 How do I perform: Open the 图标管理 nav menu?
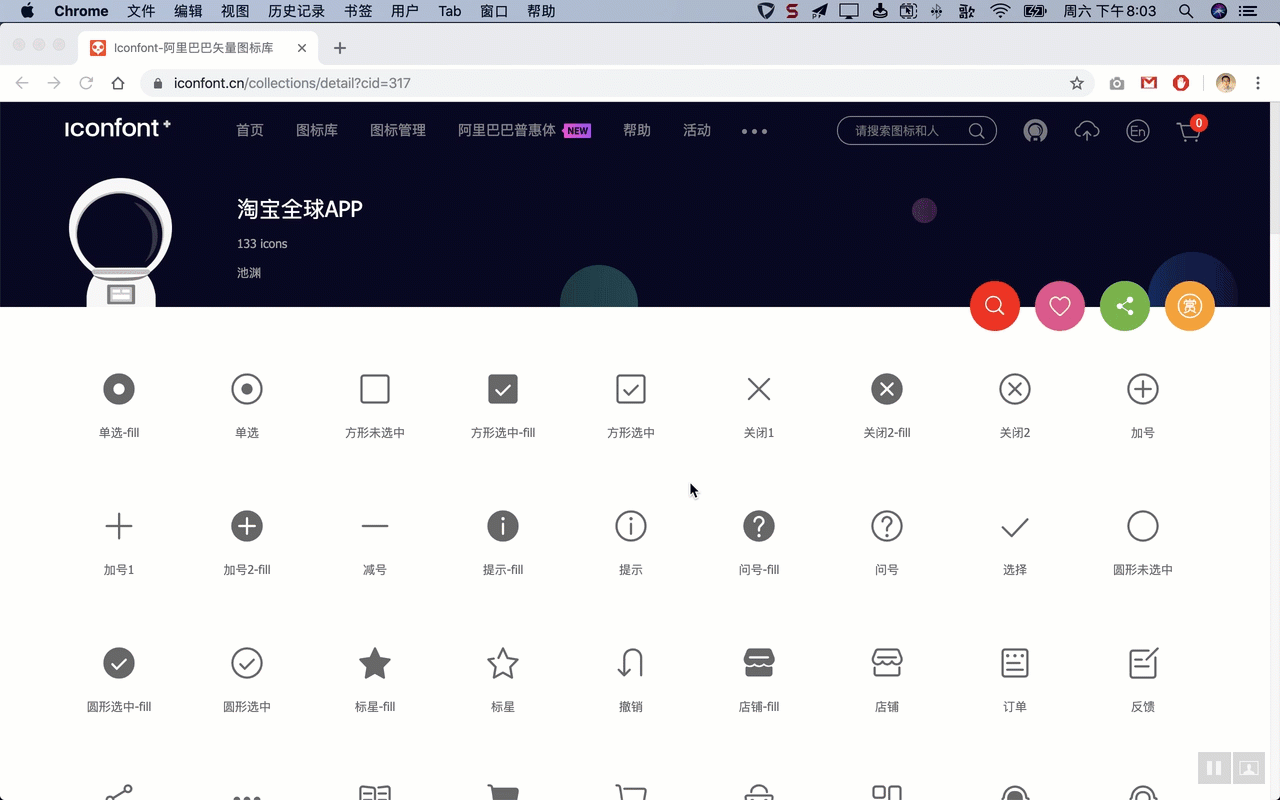398,130
